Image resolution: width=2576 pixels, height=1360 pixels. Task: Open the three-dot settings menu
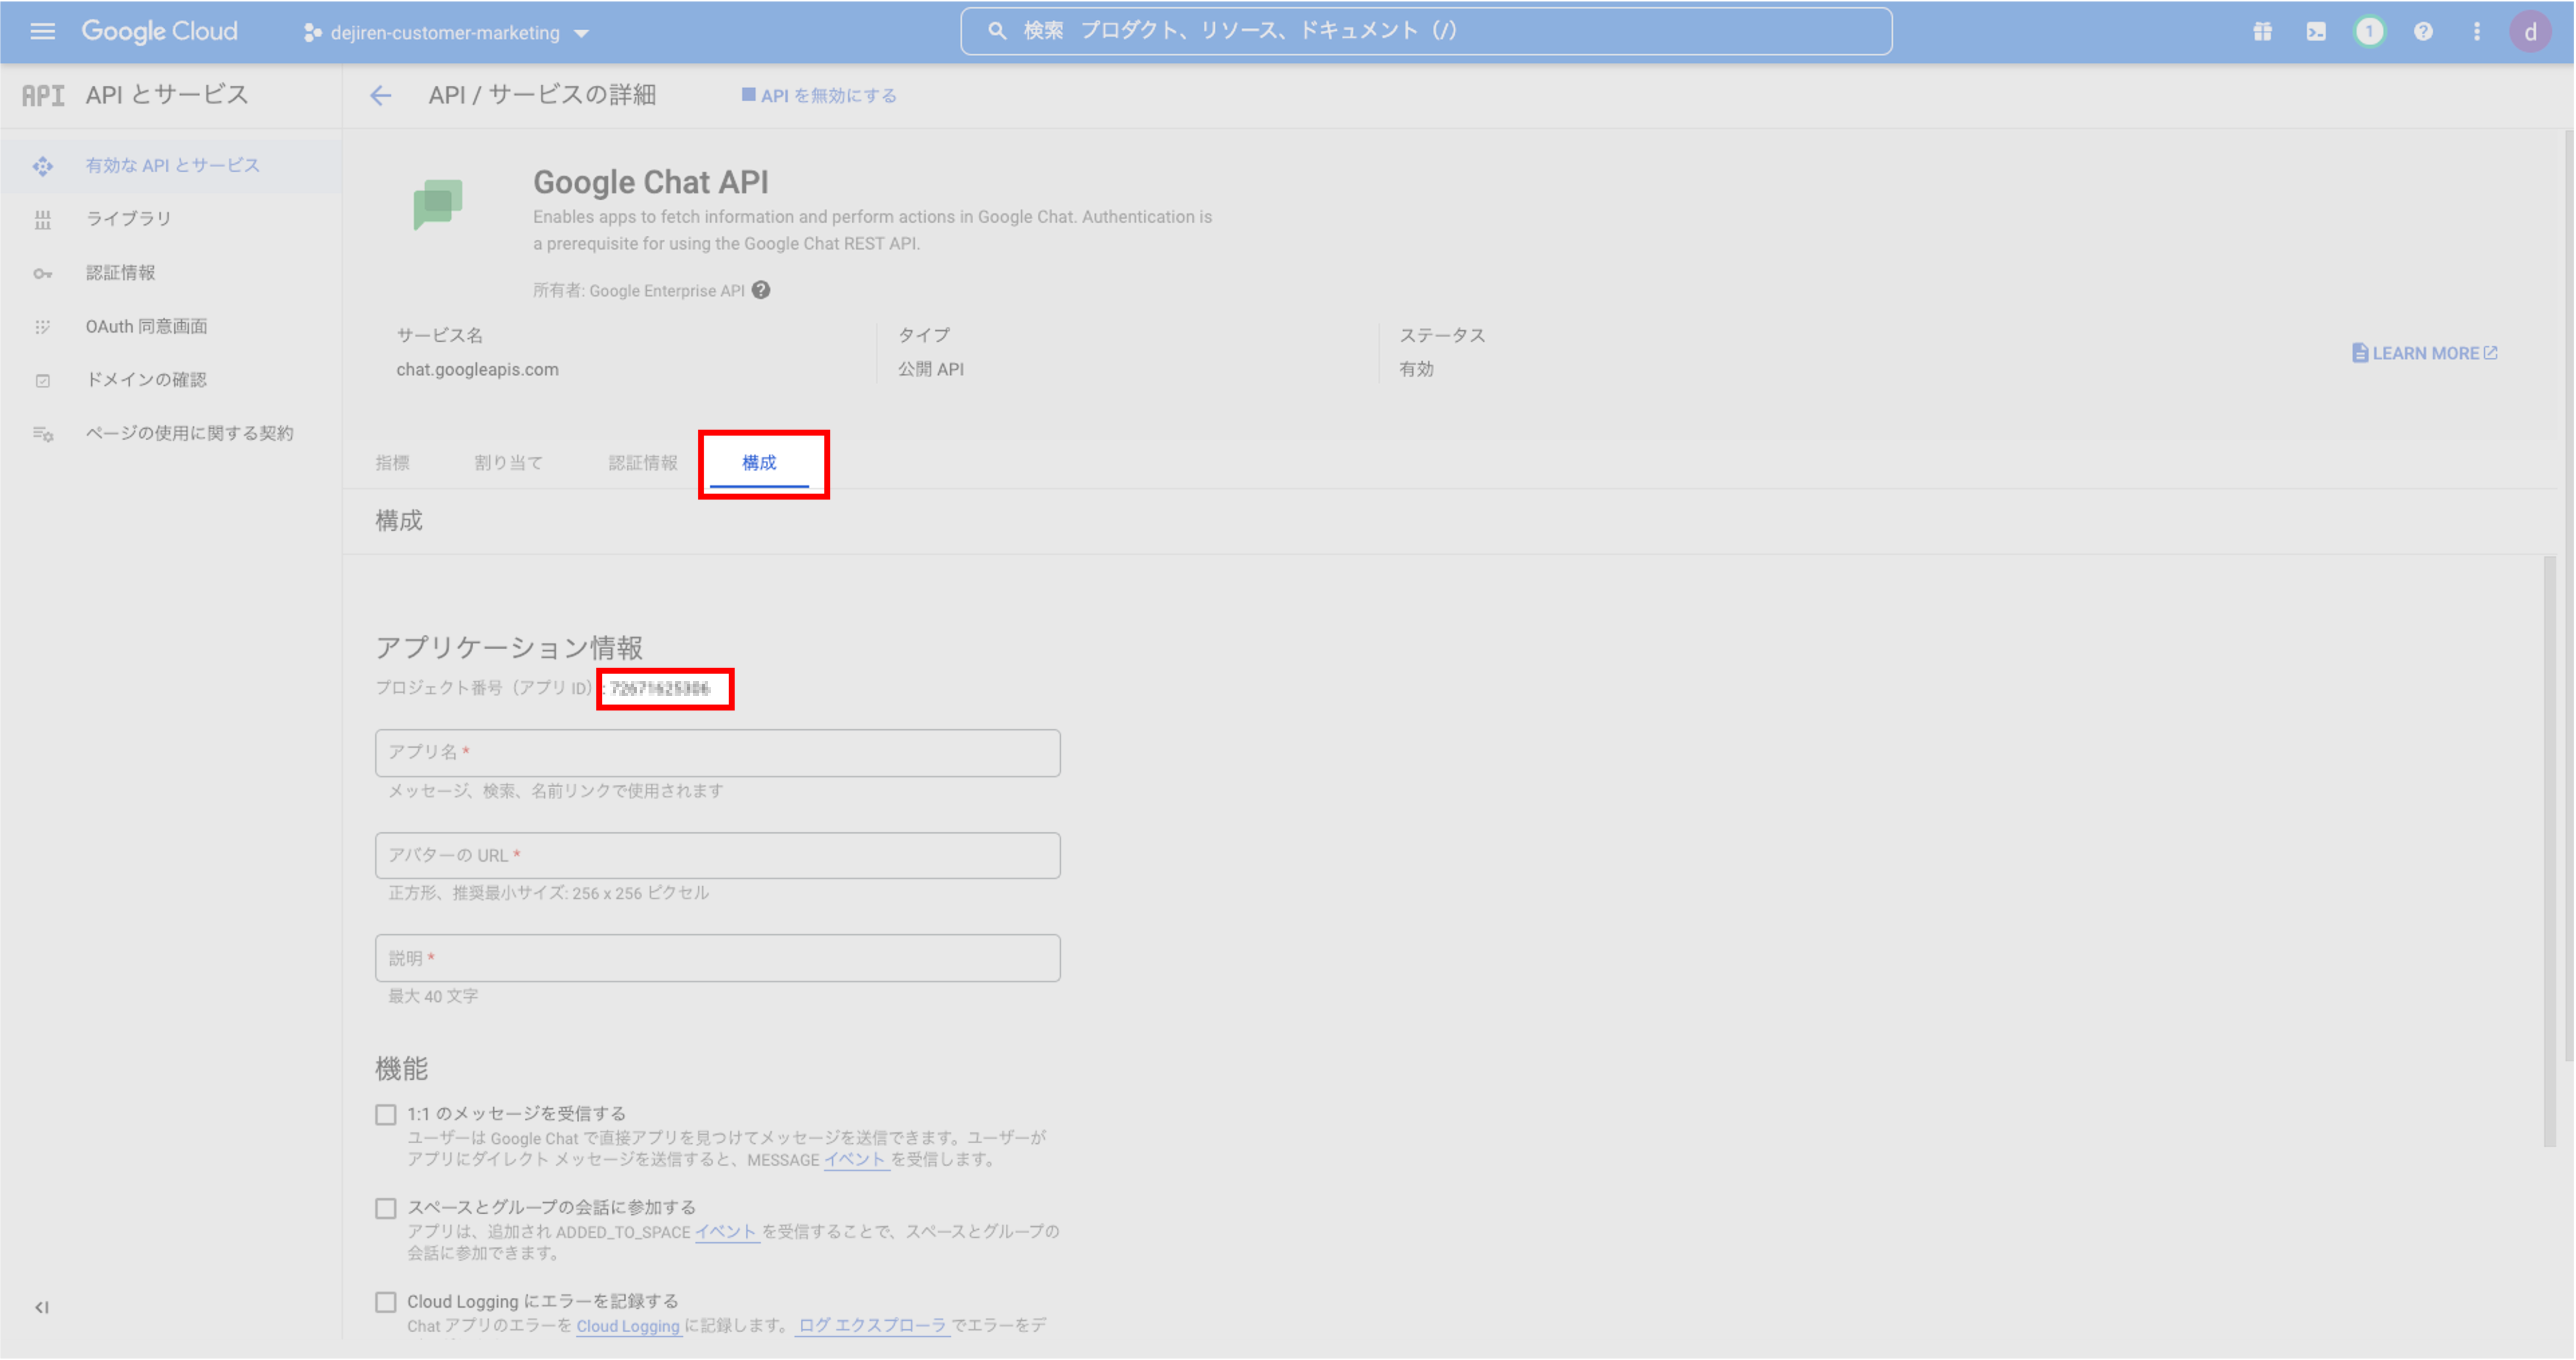pyautogui.click(x=2477, y=32)
